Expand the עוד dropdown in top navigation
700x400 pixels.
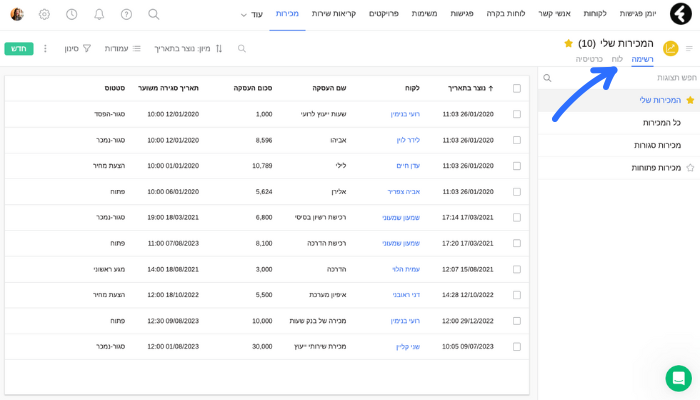252,14
